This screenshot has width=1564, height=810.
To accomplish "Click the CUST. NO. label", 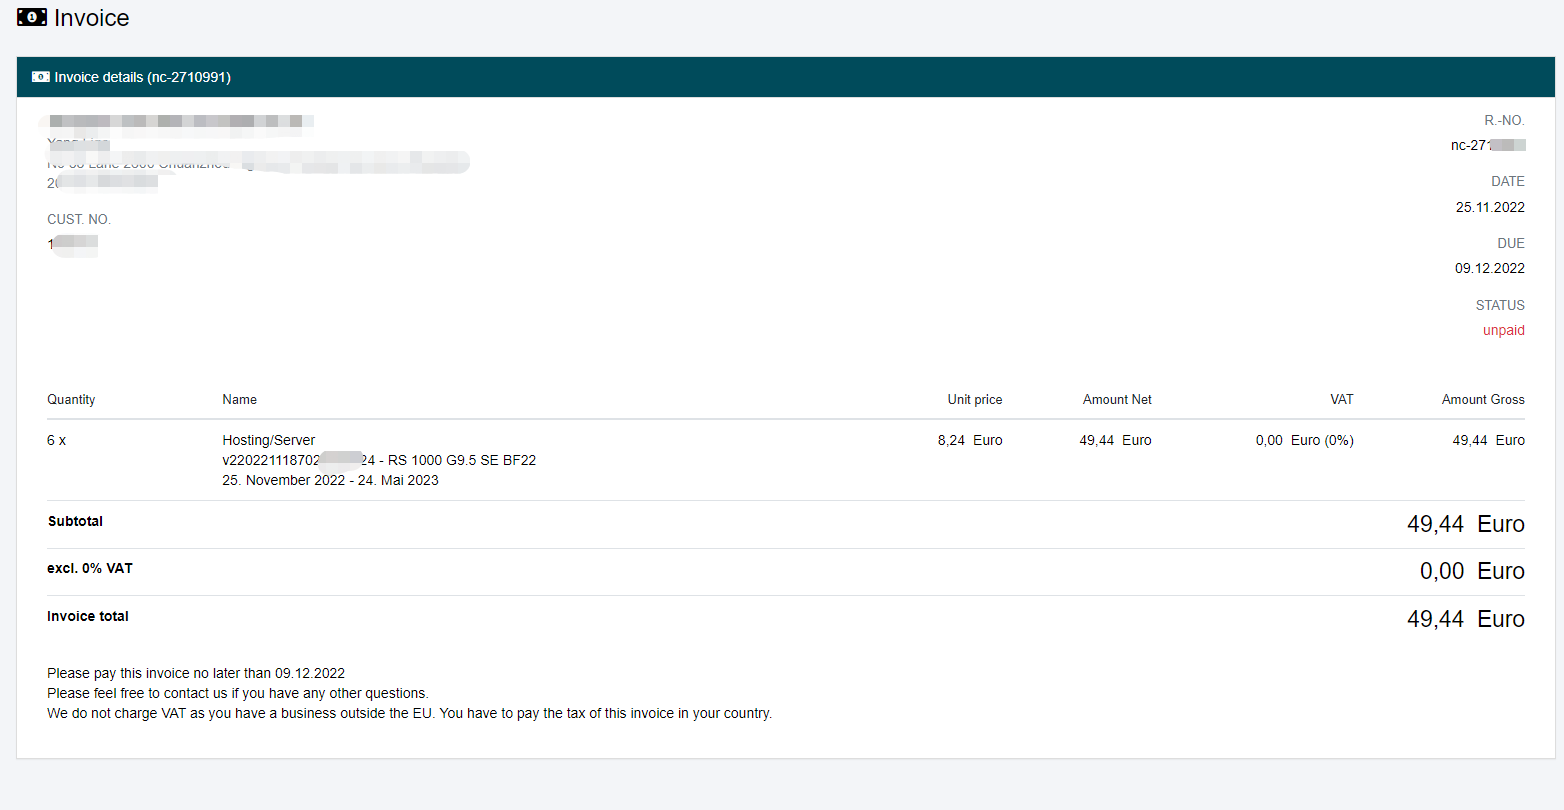I will coord(78,219).
